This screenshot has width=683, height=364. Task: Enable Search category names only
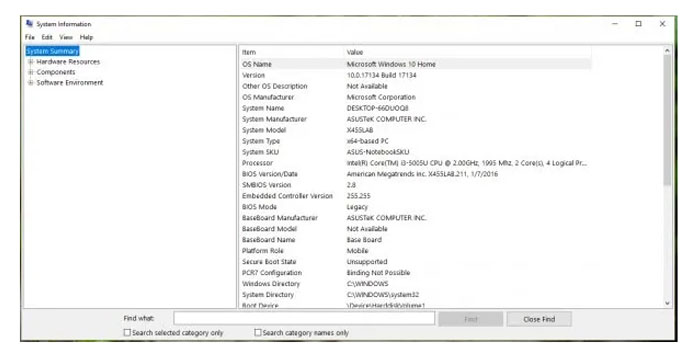tap(258, 333)
